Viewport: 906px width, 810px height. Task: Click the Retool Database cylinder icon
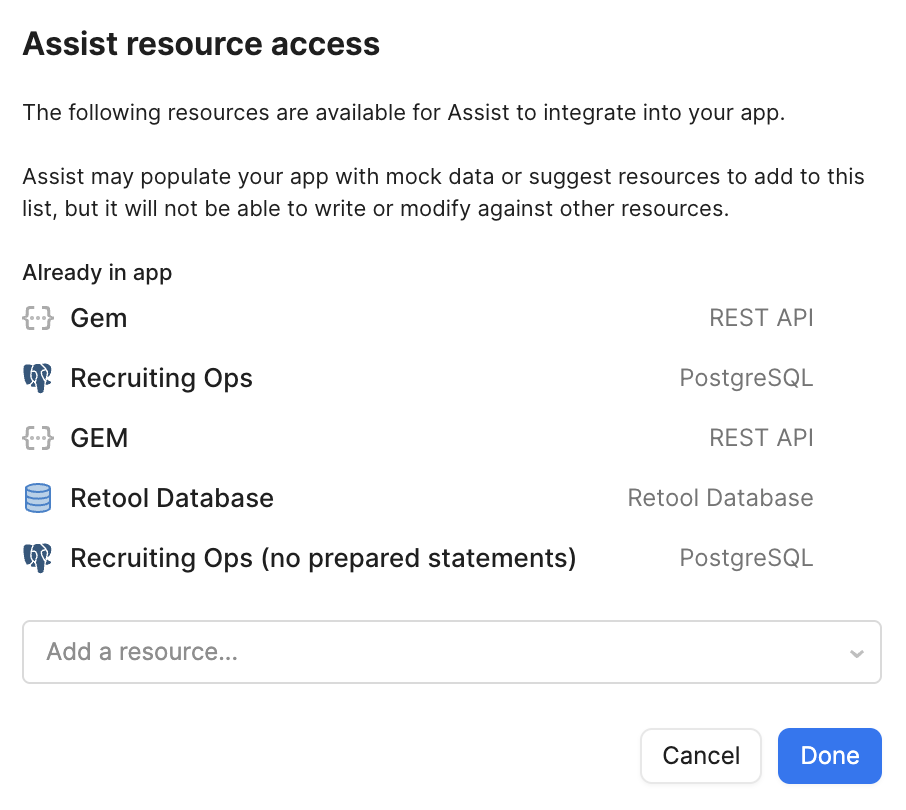click(x=37, y=498)
